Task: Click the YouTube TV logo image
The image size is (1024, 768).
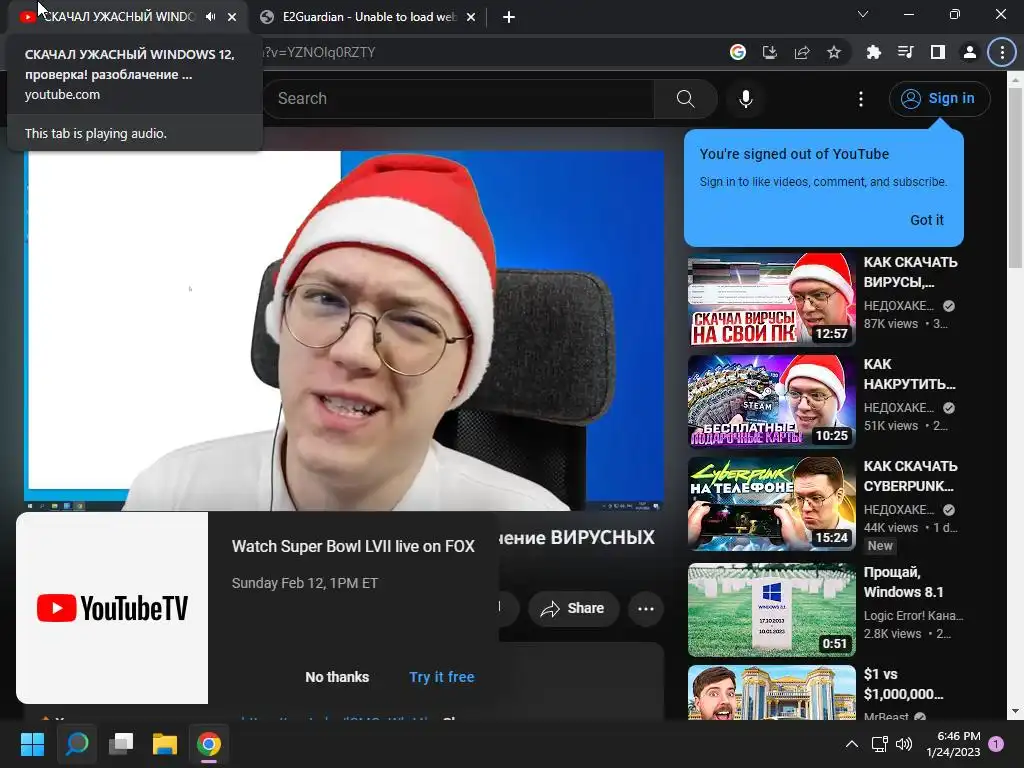Action: coord(112,608)
